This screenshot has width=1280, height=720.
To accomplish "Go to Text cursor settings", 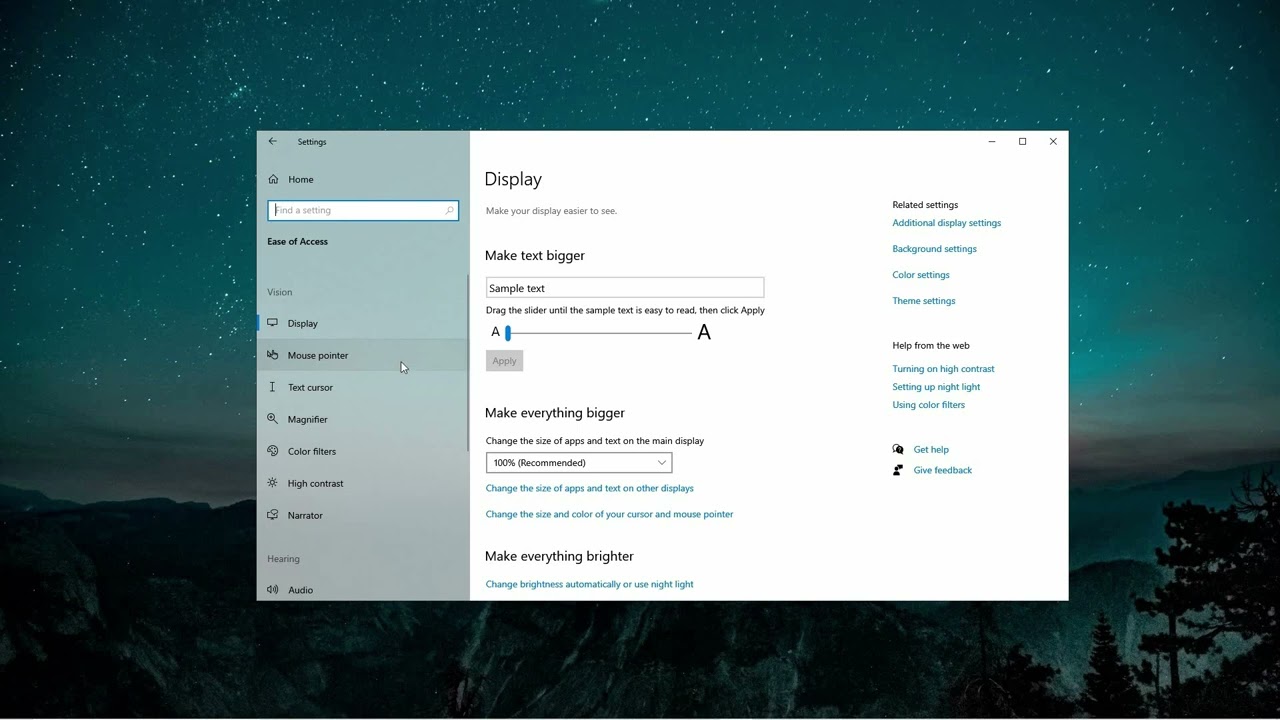I will (362, 387).
